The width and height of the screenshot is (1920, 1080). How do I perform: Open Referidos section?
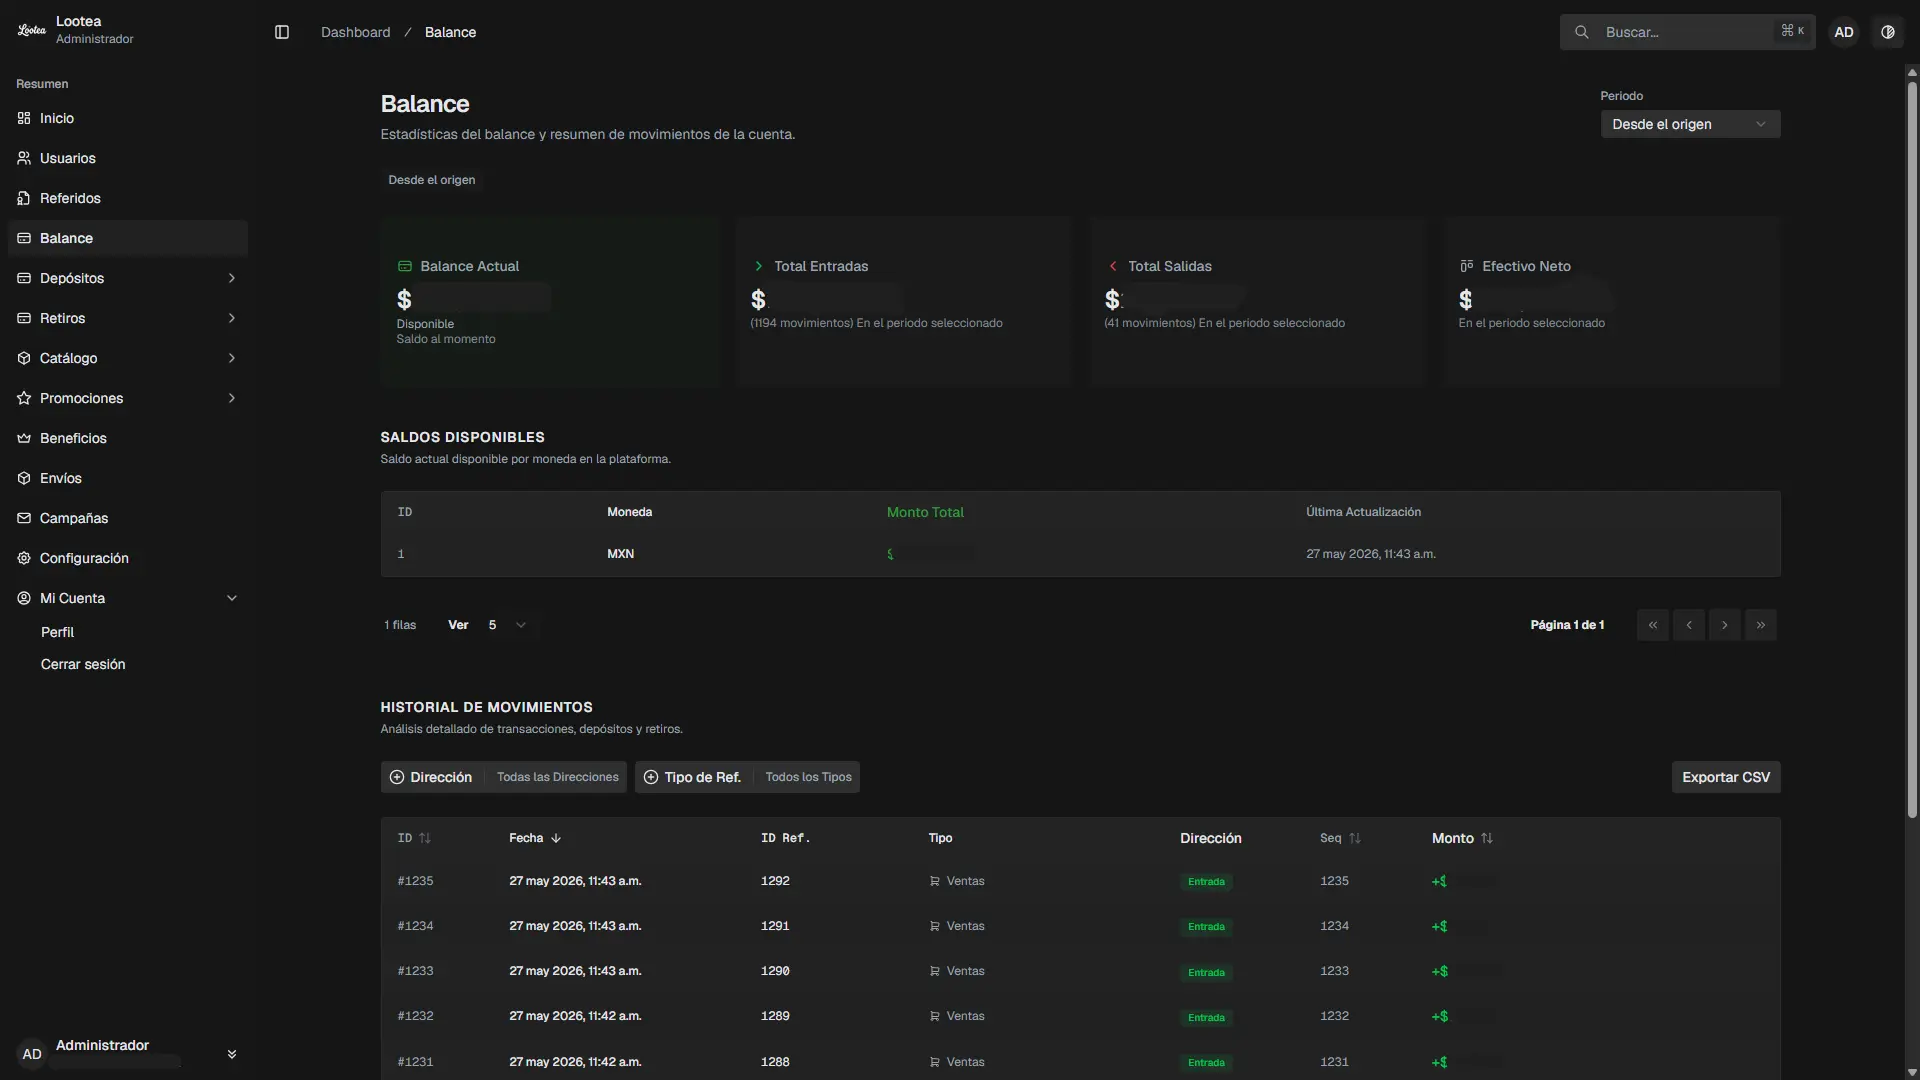(x=128, y=198)
